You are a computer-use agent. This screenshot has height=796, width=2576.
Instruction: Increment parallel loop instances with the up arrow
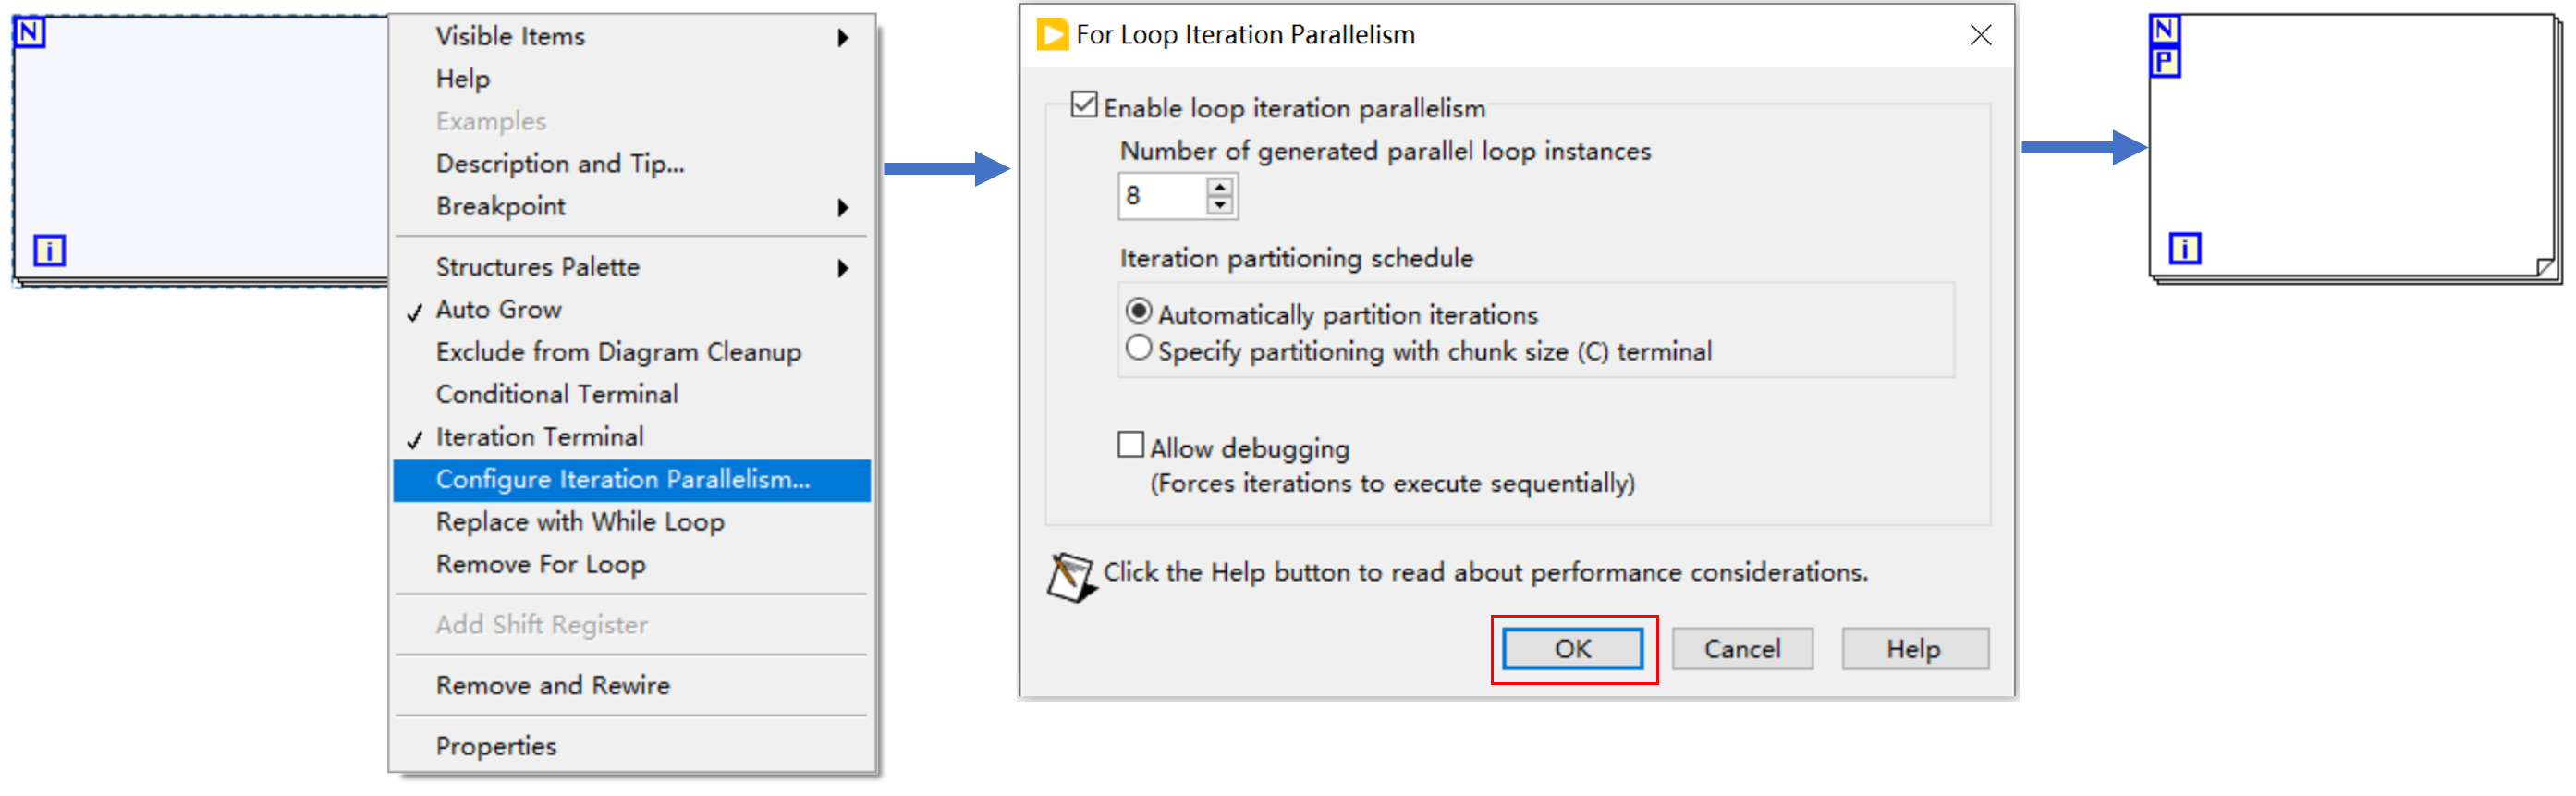[1222, 187]
